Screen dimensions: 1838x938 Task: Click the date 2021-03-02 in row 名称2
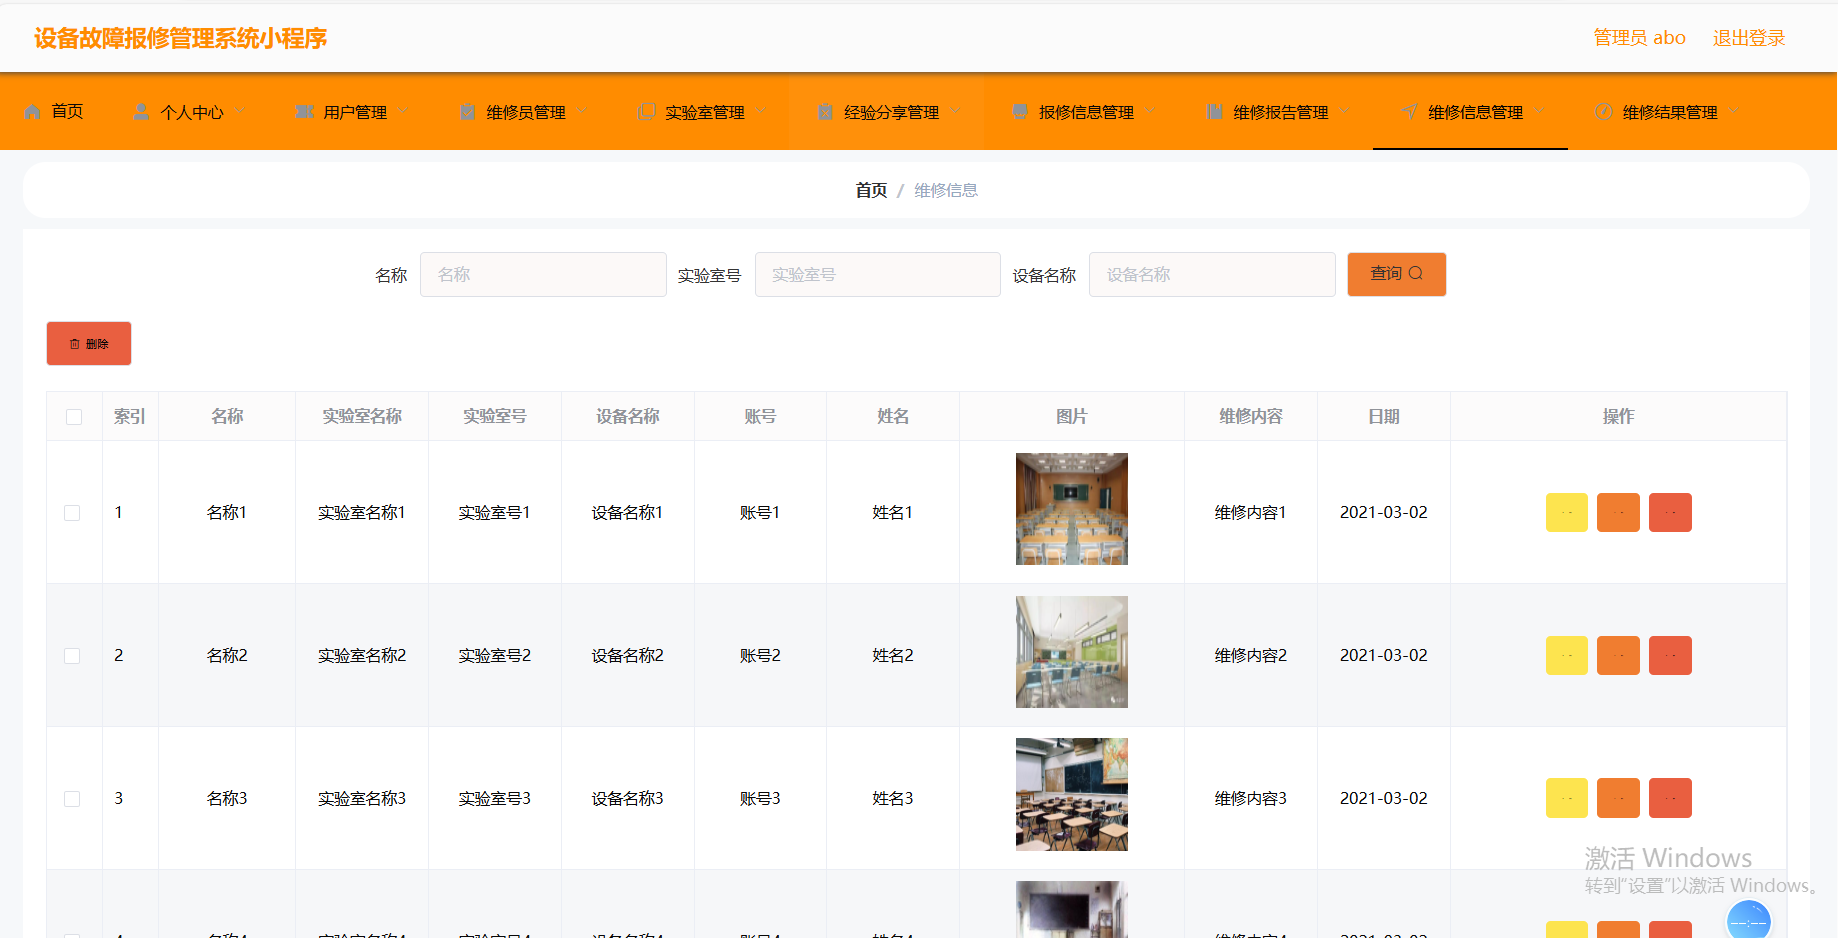pos(1384,655)
